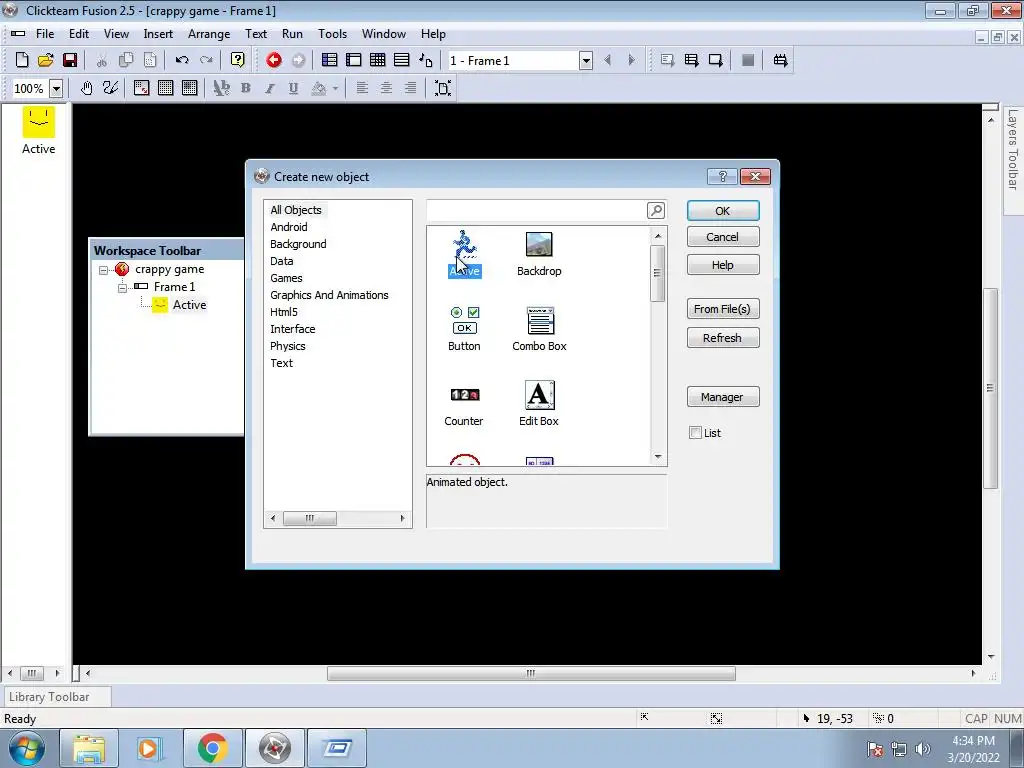
Task: Collapse the Frame 1 tree node
Action: [122, 287]
